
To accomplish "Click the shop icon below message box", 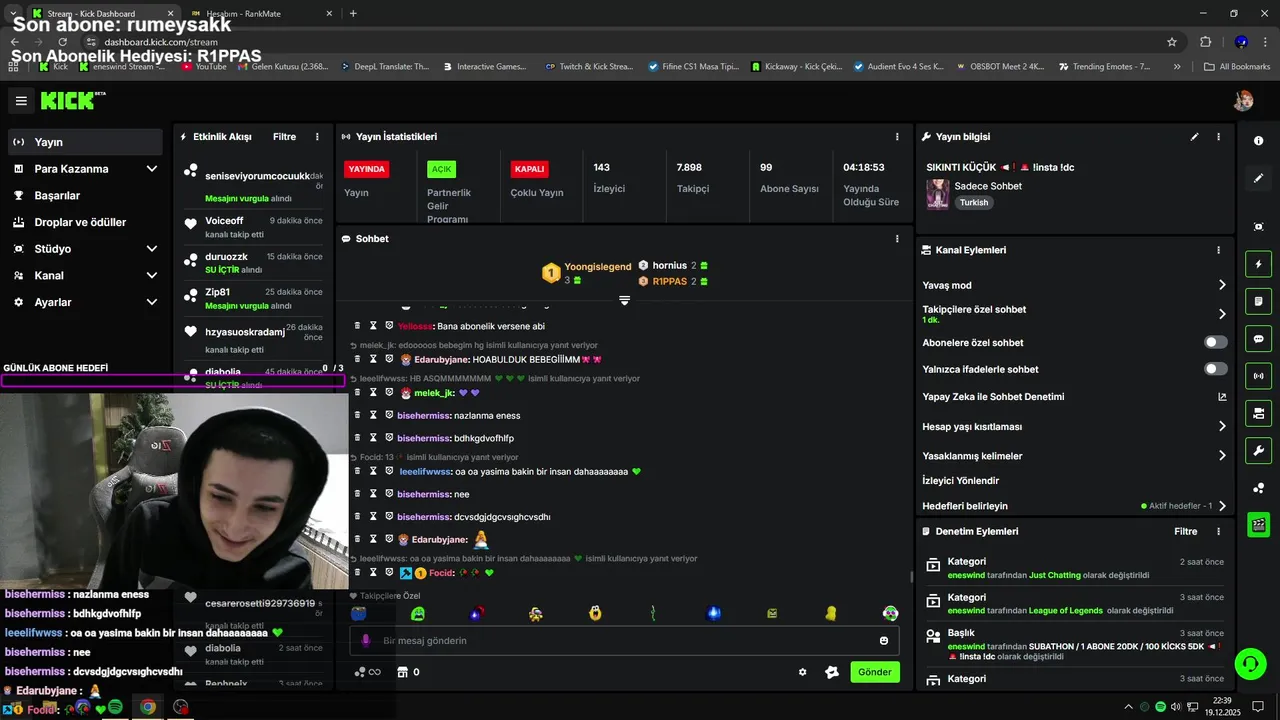I will [403, 672].
